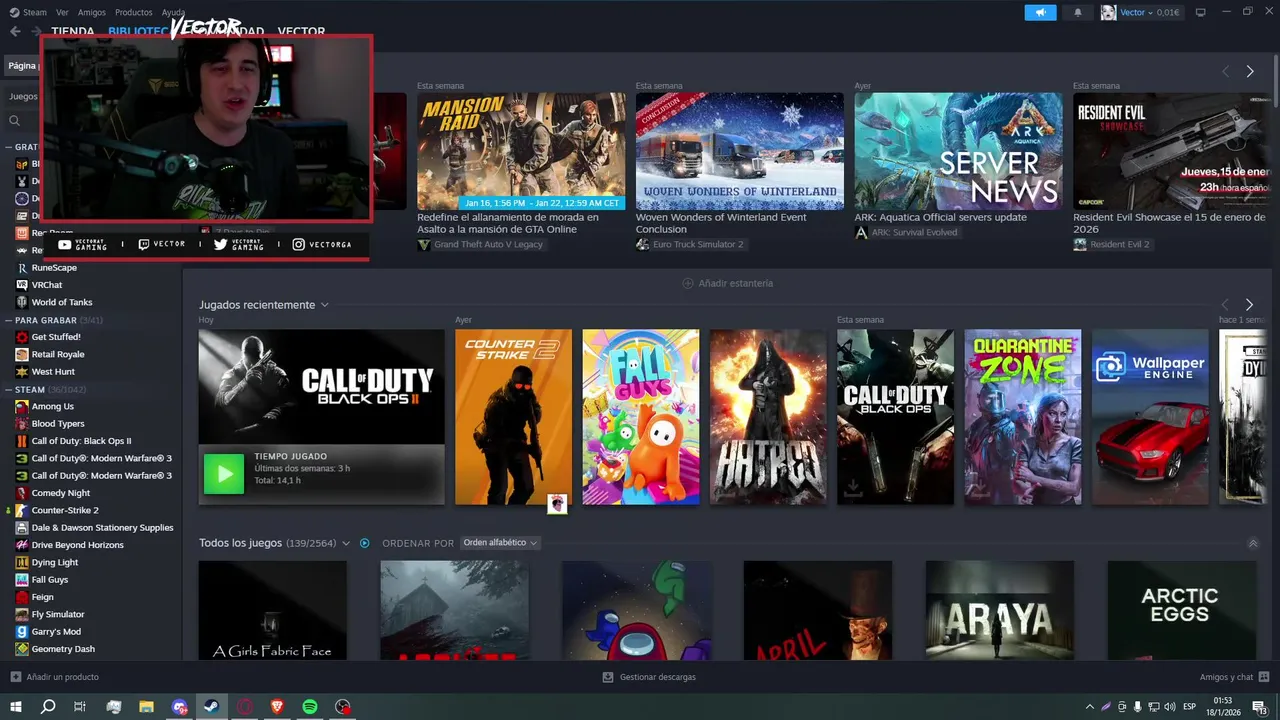Image resolution: width=1280 pixels, height=720 pixels.
Task: Toggle Big Picture mode monitor icon
Action: coord(1201,12)
